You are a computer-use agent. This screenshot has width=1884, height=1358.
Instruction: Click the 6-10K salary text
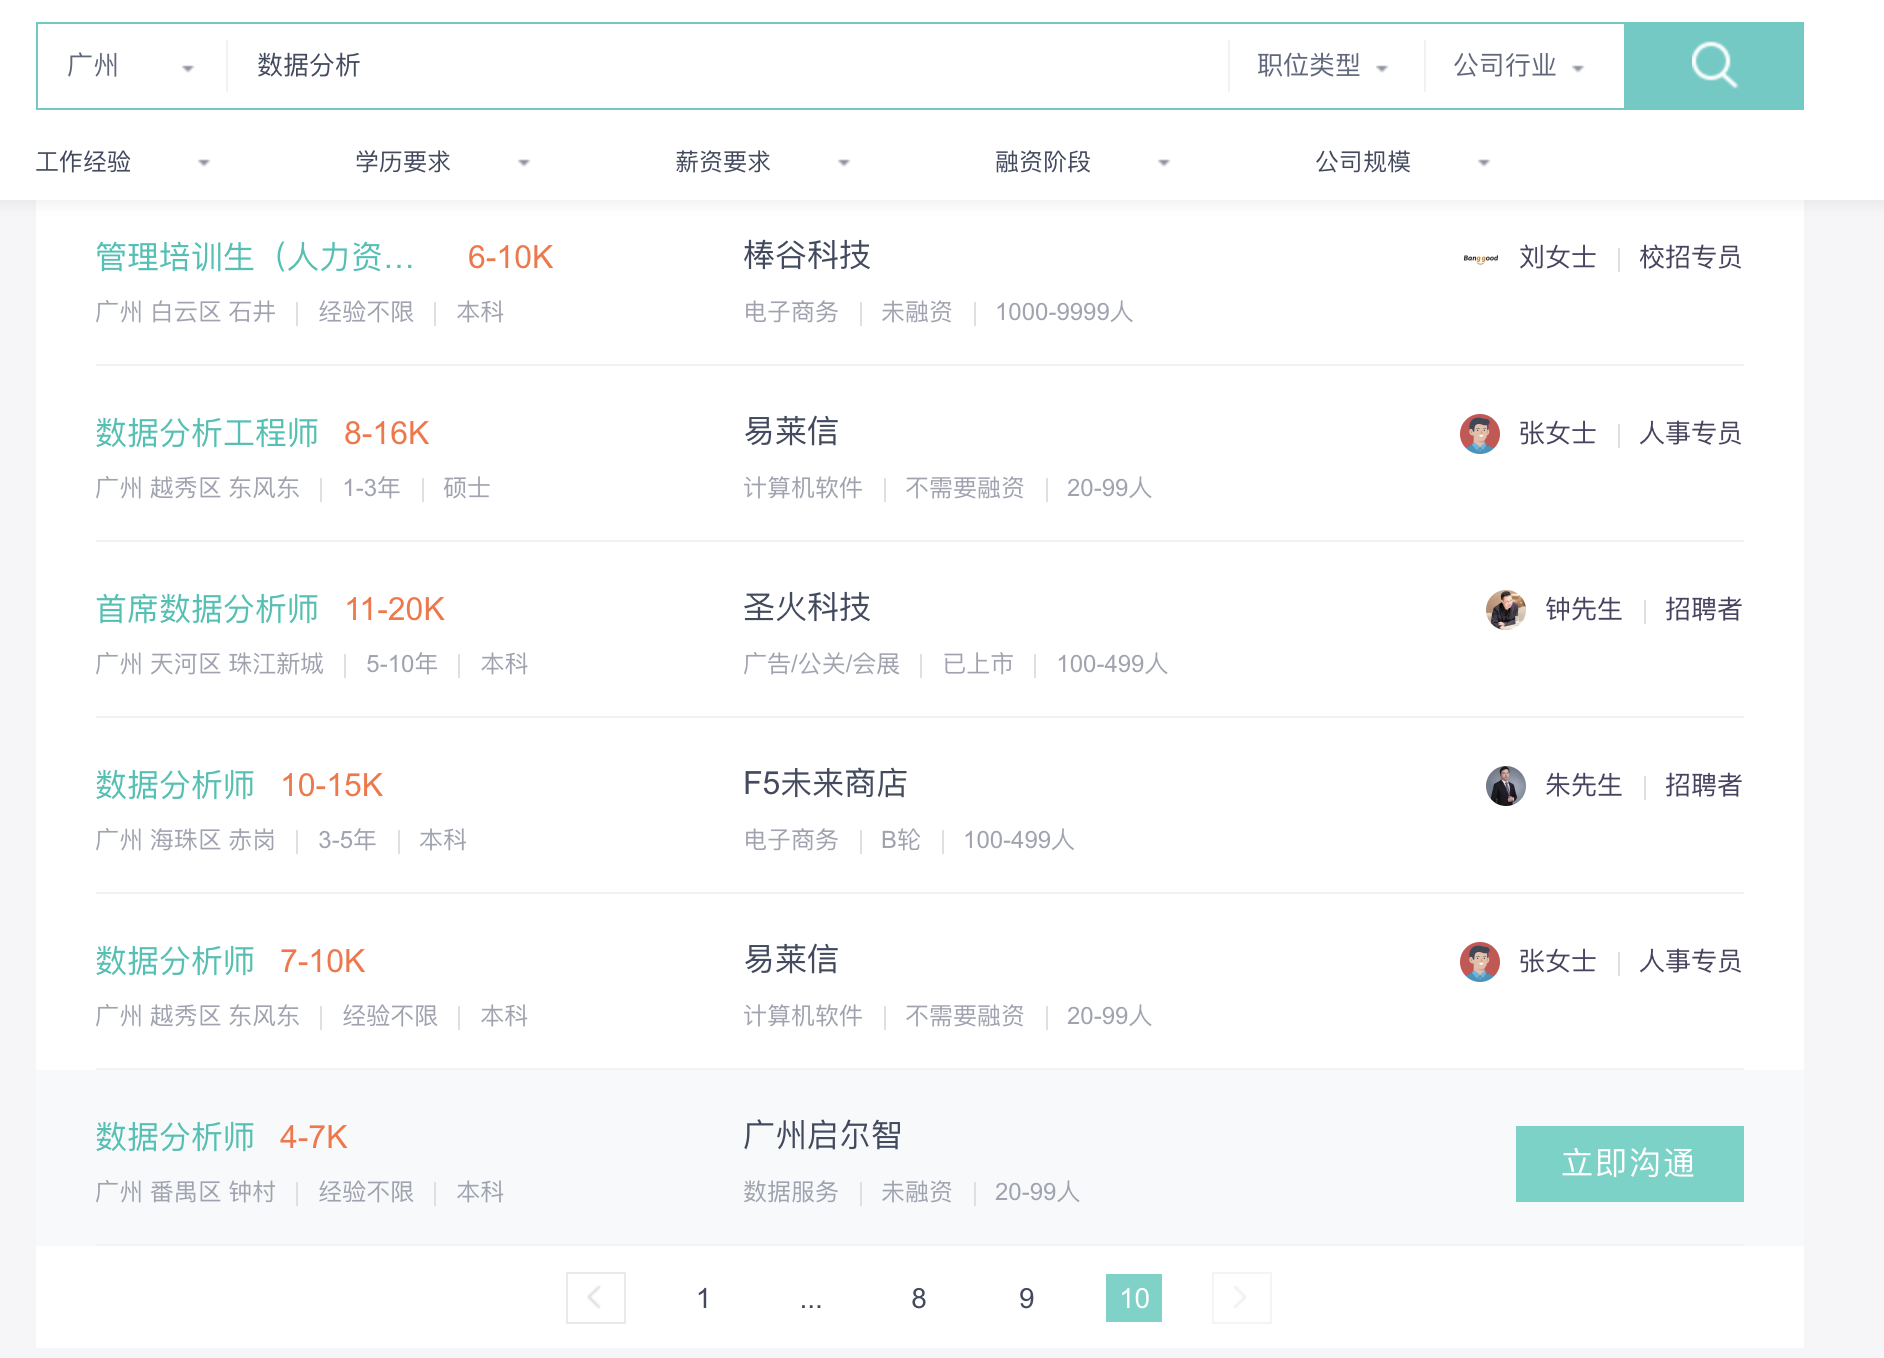click(510, 257)
